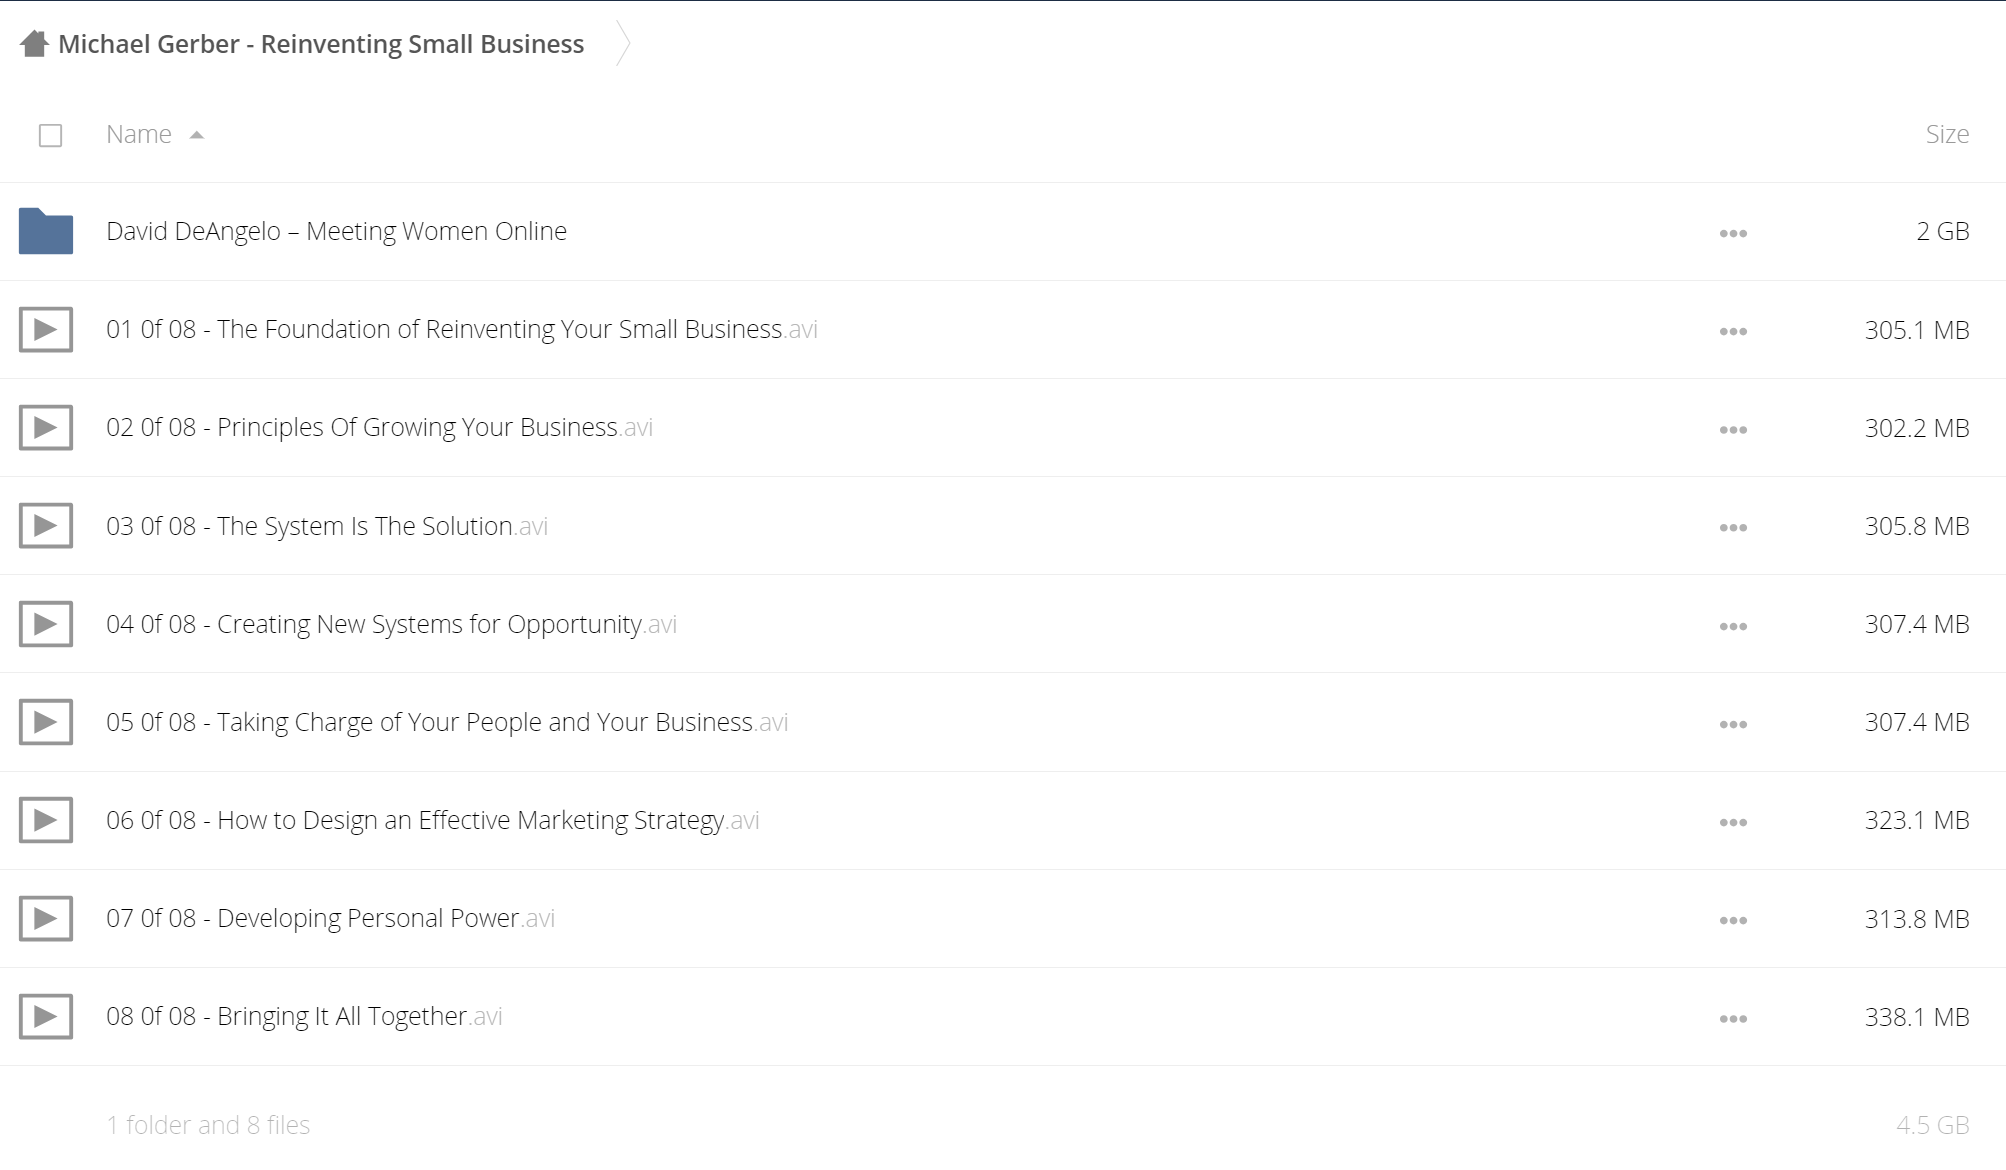Click video icon for 01 Of 08 file
Viewport: 2006px width, 1170px height.
tap(46, 329)
